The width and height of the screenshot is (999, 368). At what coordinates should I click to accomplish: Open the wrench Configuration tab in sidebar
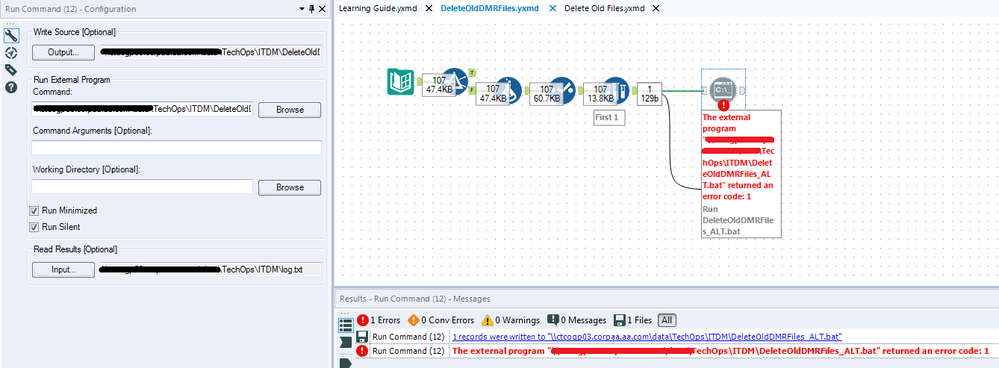11,36
